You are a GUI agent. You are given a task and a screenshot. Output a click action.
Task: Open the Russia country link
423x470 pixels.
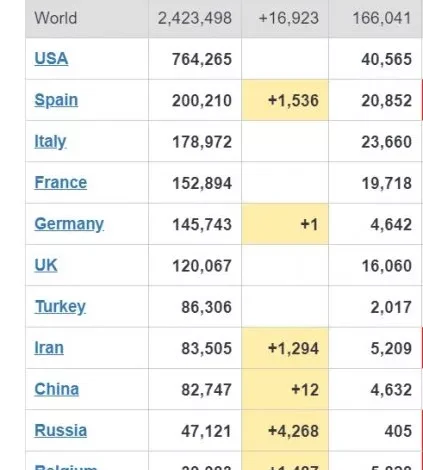(61, 430)
